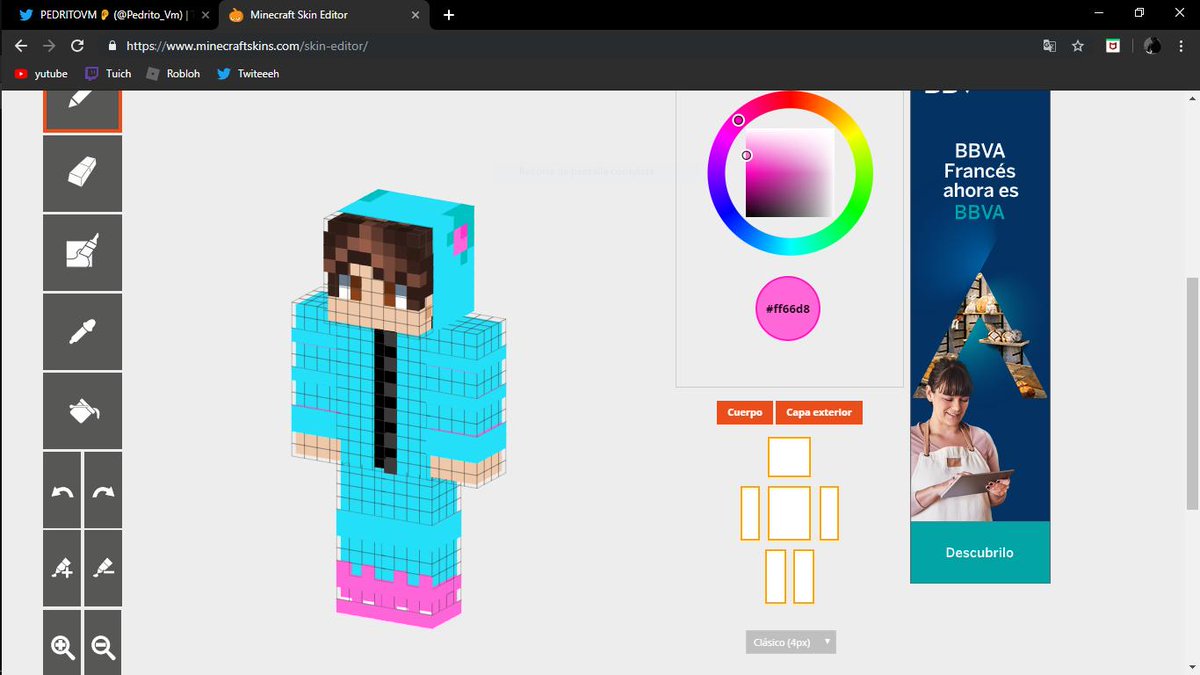Bookmark this page with the star
This screenshot has width=1200, height=675.
click(1078, 46)
